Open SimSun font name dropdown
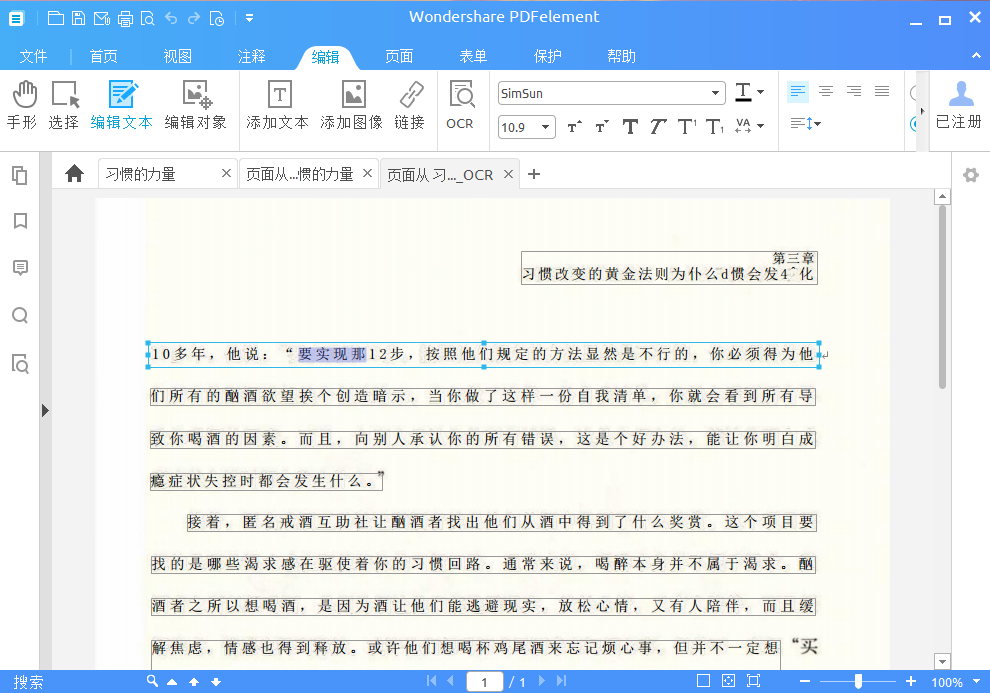The width and height of the screenshot is (990, 693). pyautogui.click(x=715, y=93)
